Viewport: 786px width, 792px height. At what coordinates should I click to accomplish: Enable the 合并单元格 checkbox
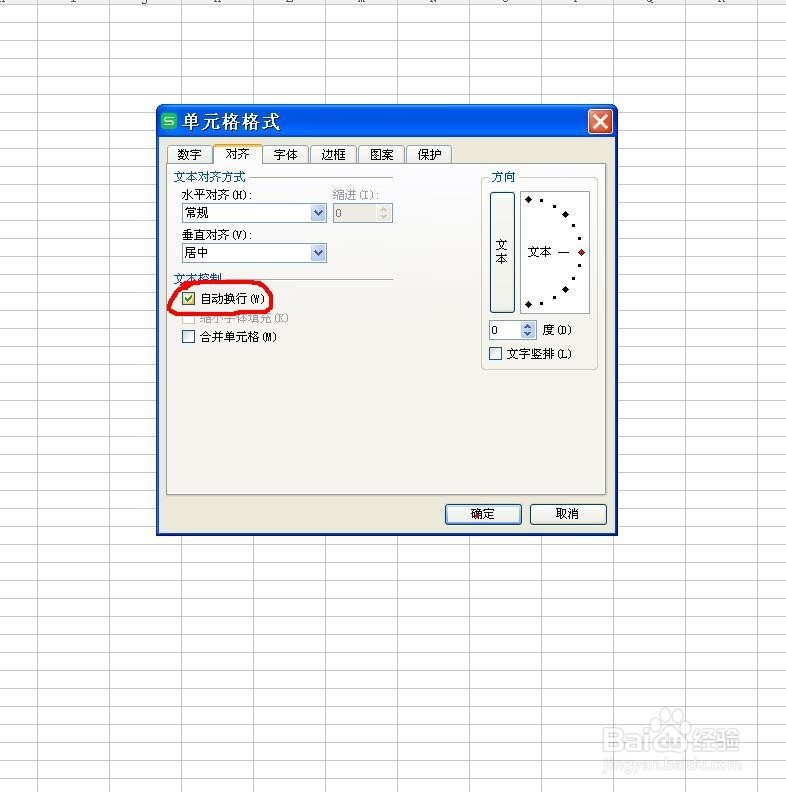tap(188, 336)
